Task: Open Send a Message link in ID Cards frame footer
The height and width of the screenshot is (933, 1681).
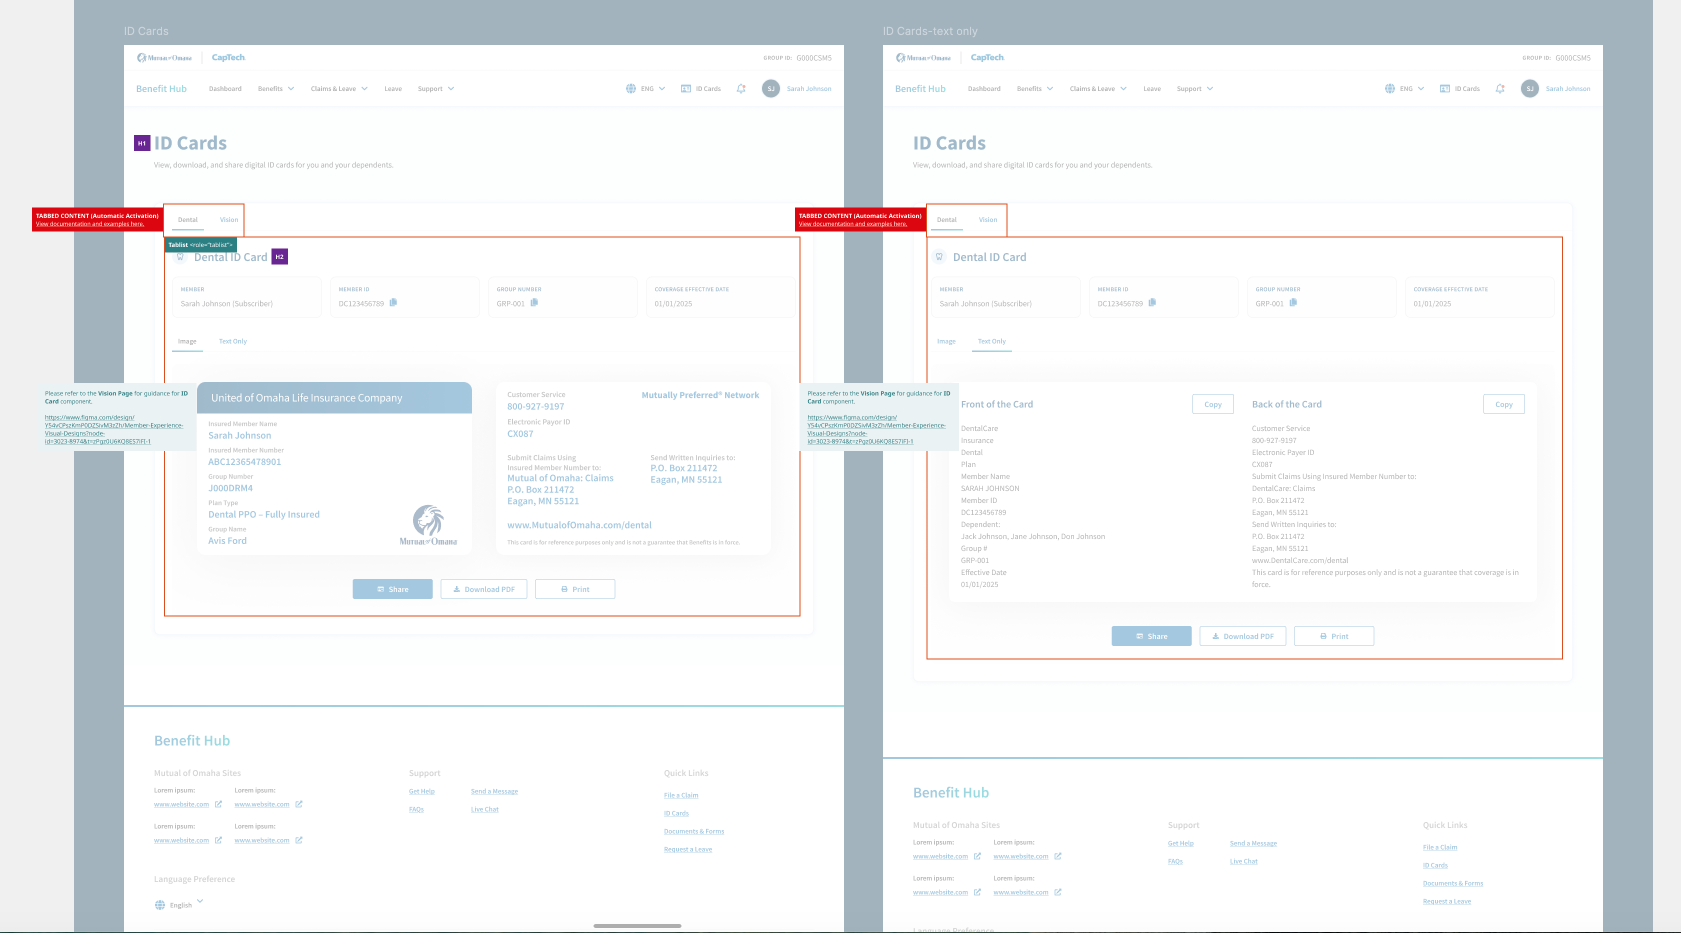Action: point(495,791)
